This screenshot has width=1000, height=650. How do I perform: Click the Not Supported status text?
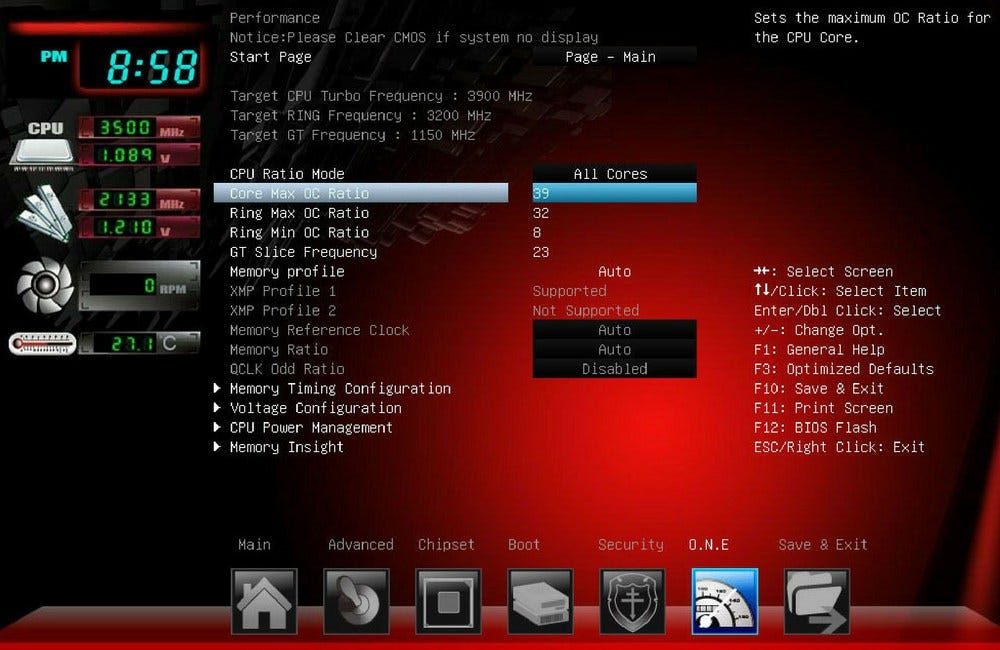pyautogui.click(x=585, y=311)
